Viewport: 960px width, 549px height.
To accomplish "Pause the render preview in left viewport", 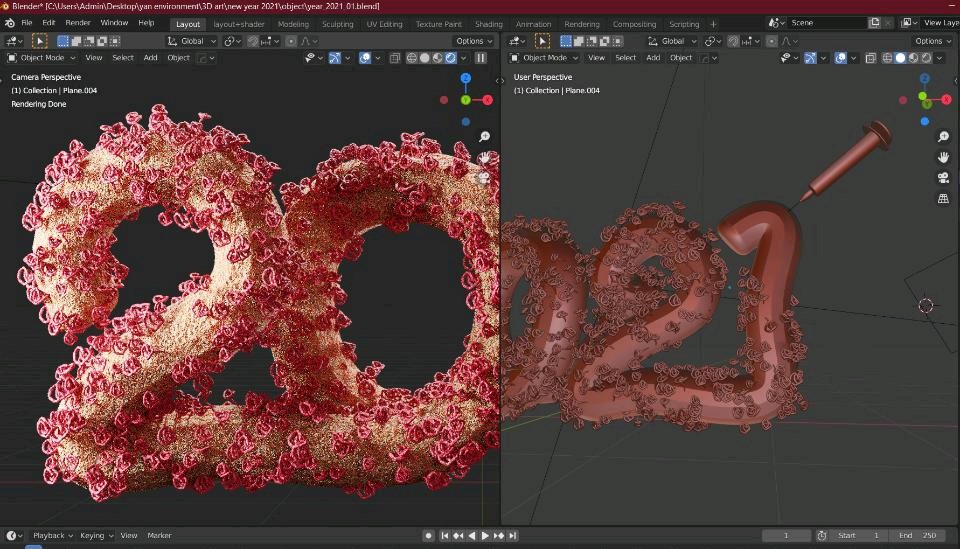I will (x=481, y=58).
